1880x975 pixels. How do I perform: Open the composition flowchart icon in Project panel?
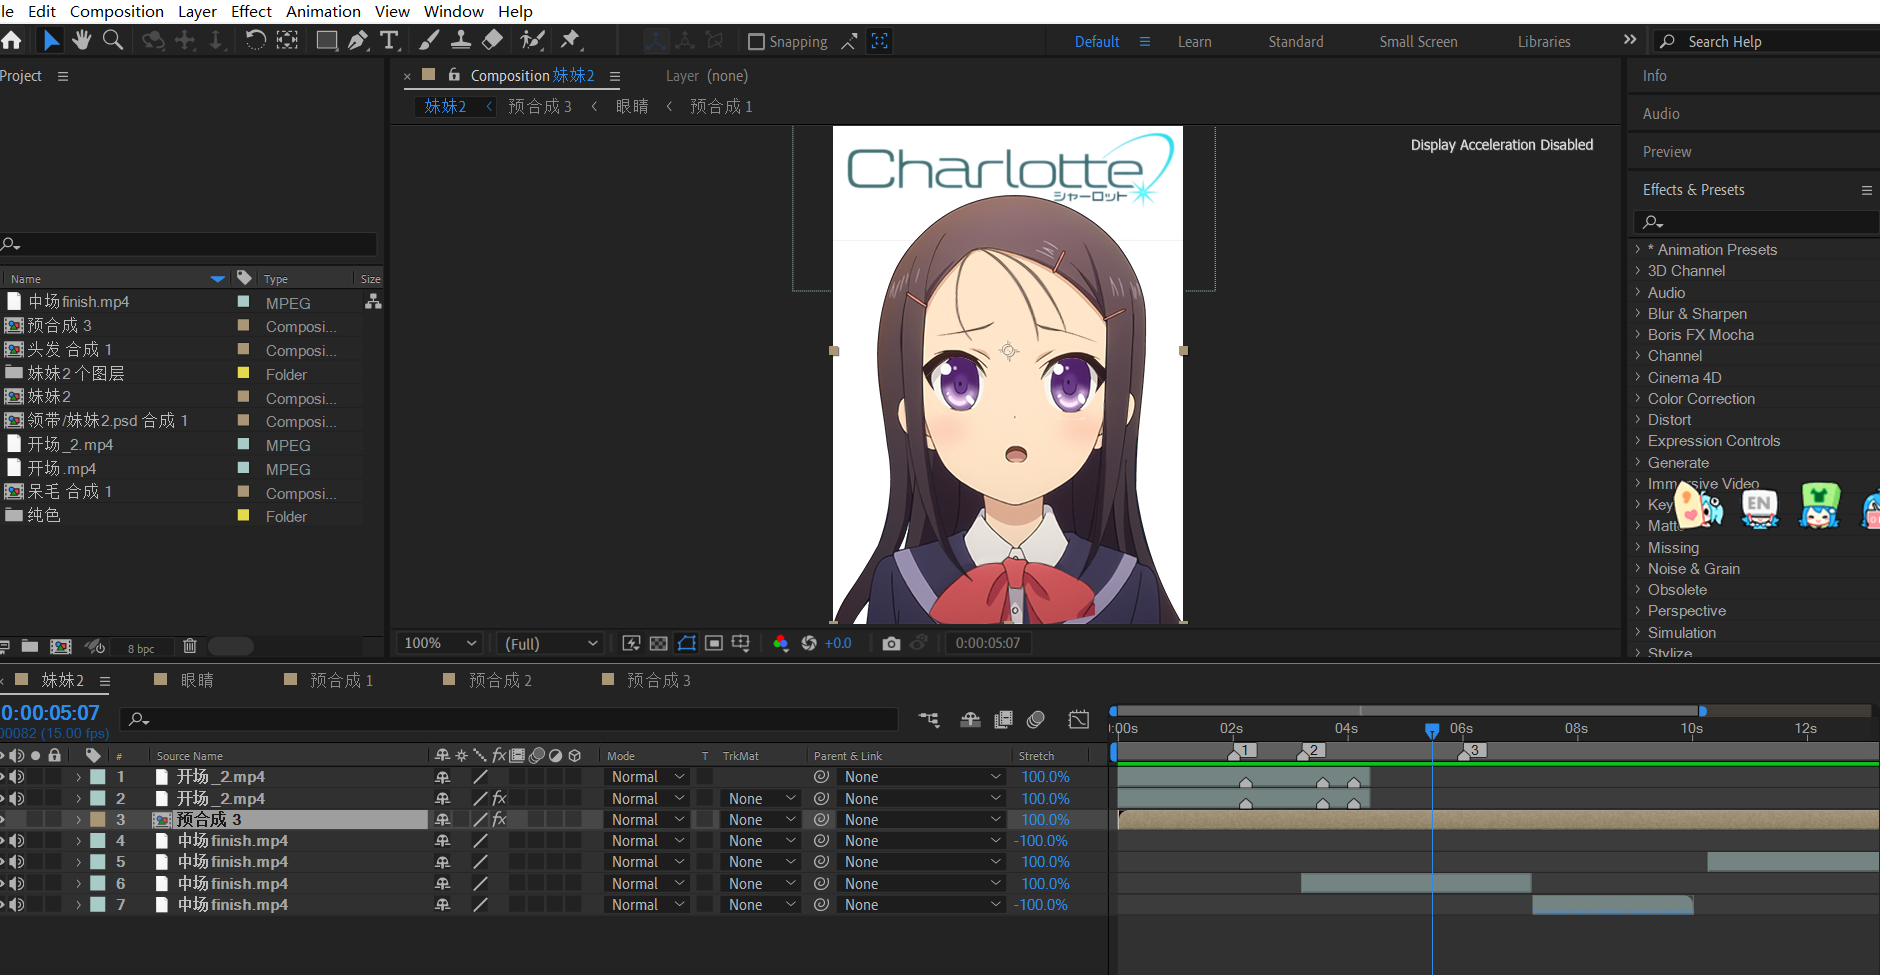point(373,301)
